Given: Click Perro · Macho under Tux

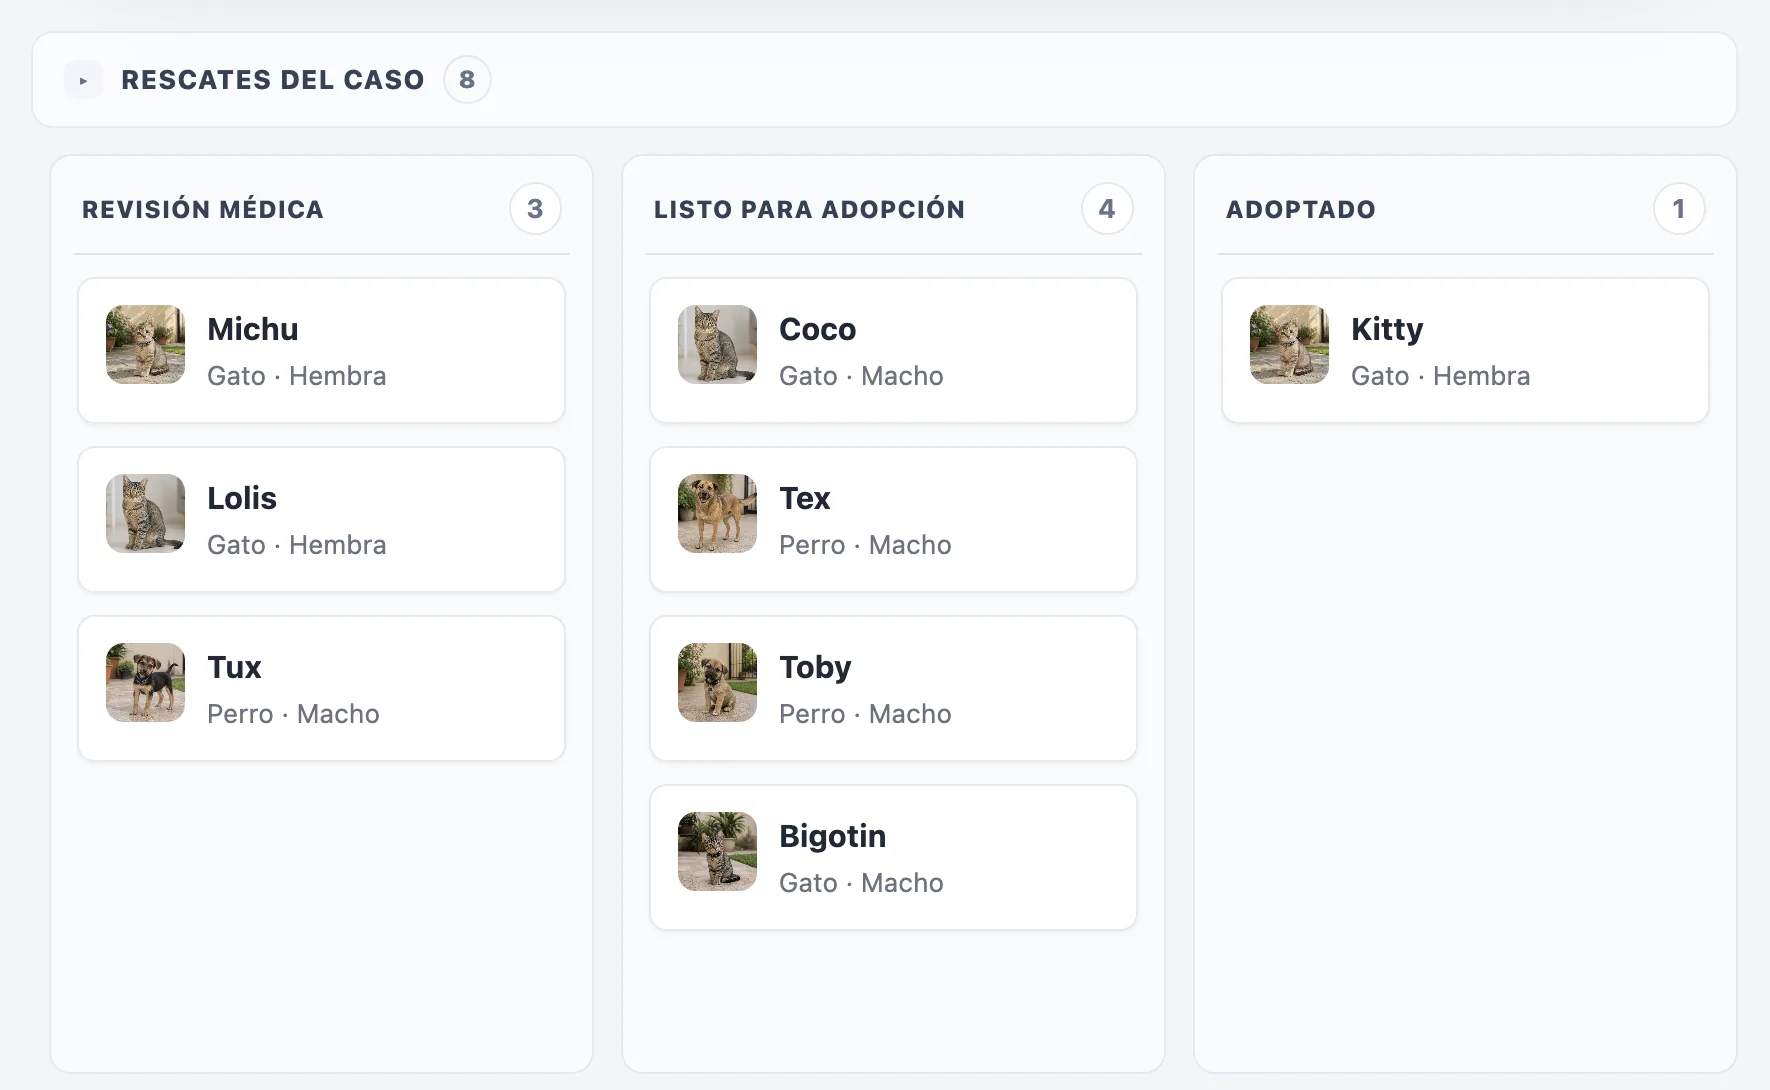Looking at the screenshot, I should (x=293, y=714).
